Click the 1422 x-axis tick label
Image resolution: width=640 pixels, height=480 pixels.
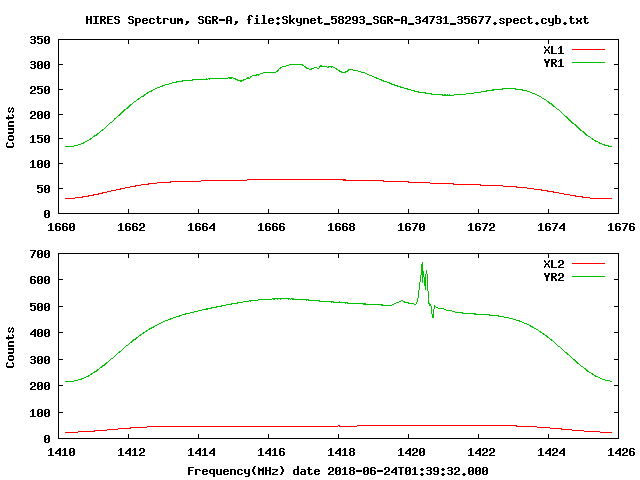point(481,452)
